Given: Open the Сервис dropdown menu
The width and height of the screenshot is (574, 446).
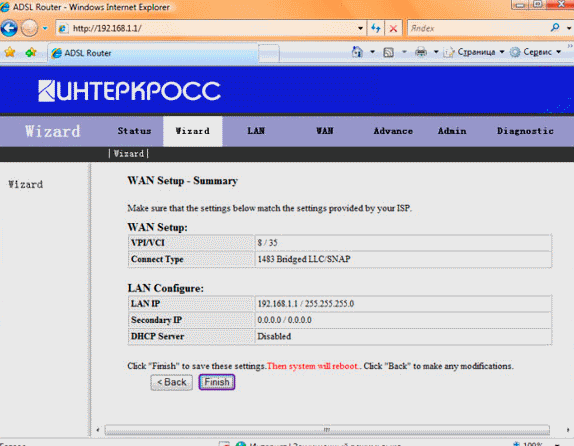Looking at the screenshot, I should point(535,52).
